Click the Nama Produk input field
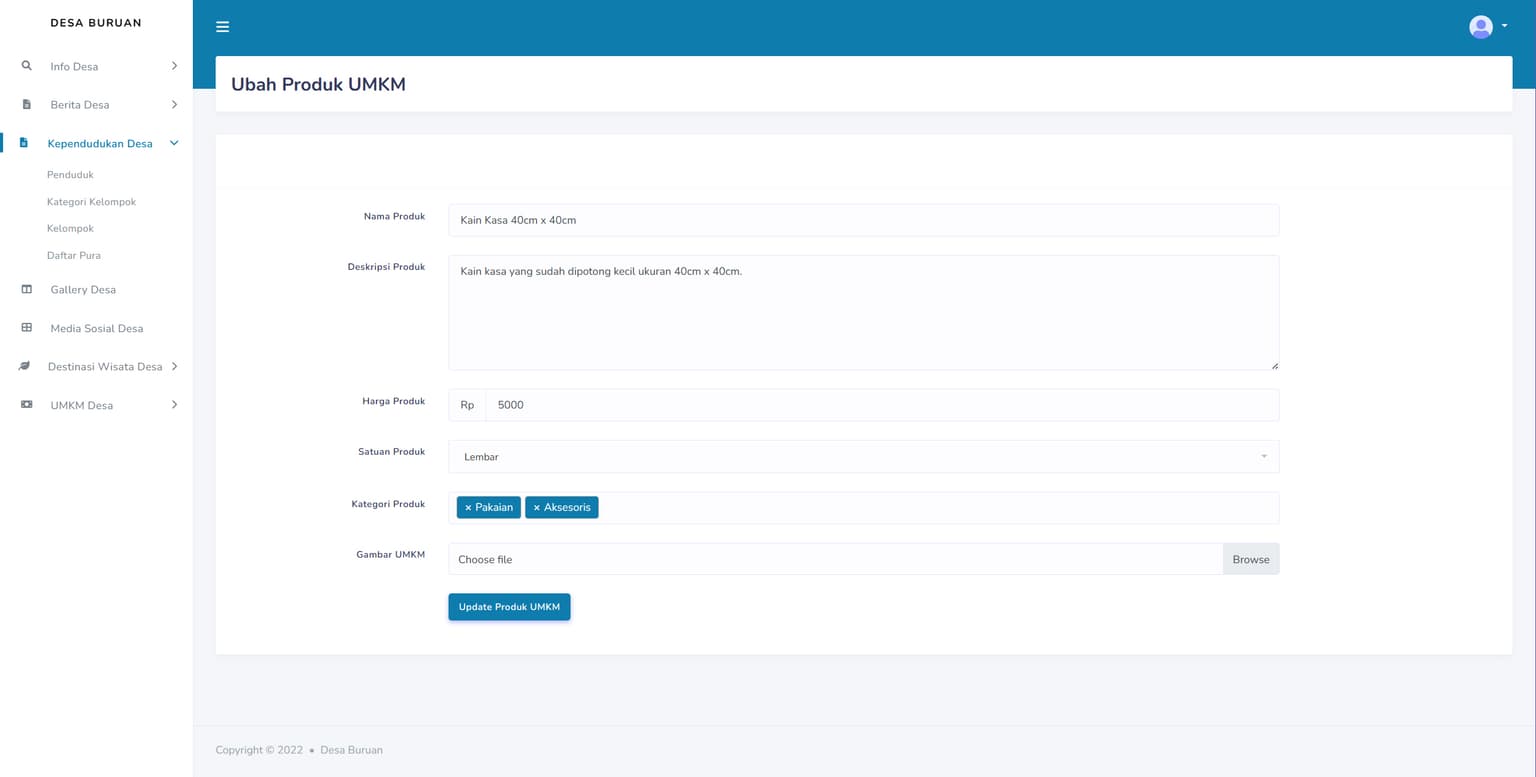The width and height of the screenshot is (1536, 777). (x=863, y=220)
